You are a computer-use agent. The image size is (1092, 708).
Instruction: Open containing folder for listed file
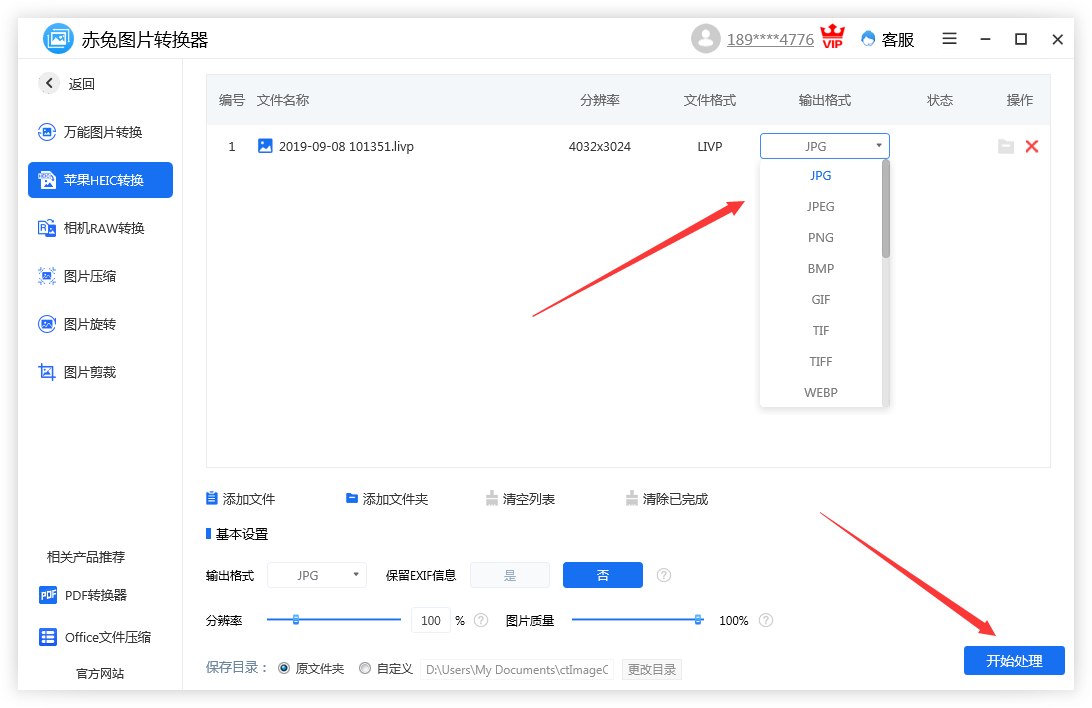pyautogui.click(x=1006, y=146)
